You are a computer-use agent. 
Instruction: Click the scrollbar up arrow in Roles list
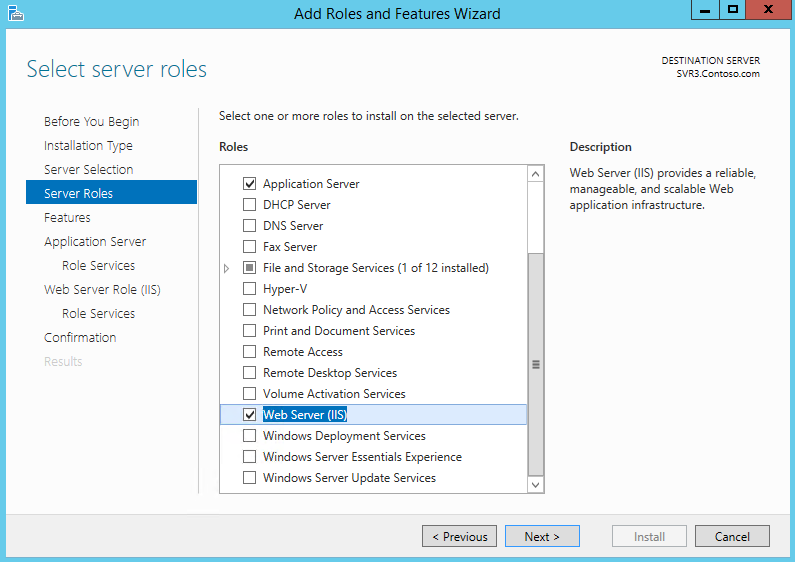pos(535,174)
